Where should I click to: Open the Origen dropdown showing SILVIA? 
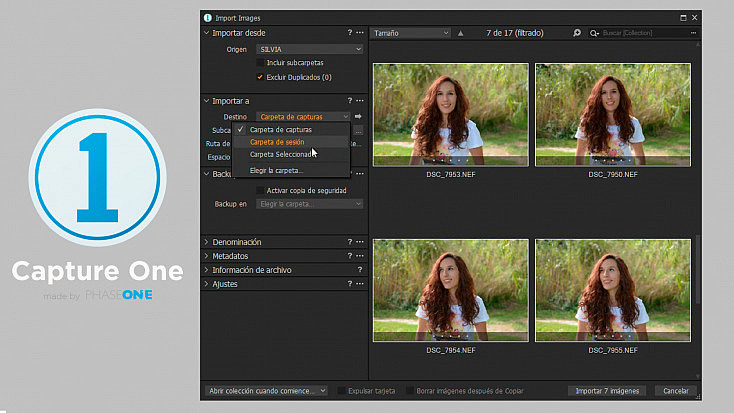tap(309, 49)
